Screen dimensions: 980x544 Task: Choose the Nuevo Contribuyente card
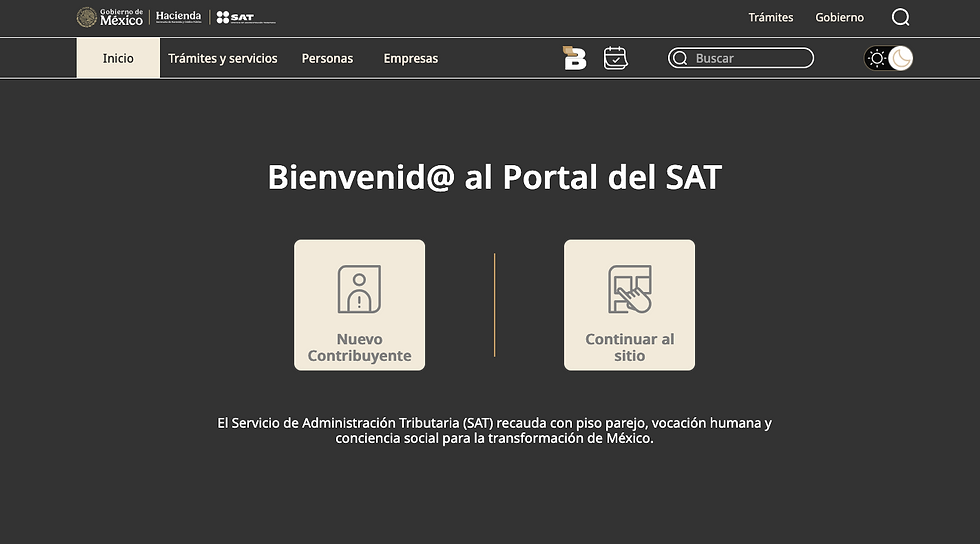click(x=359, y=305)
